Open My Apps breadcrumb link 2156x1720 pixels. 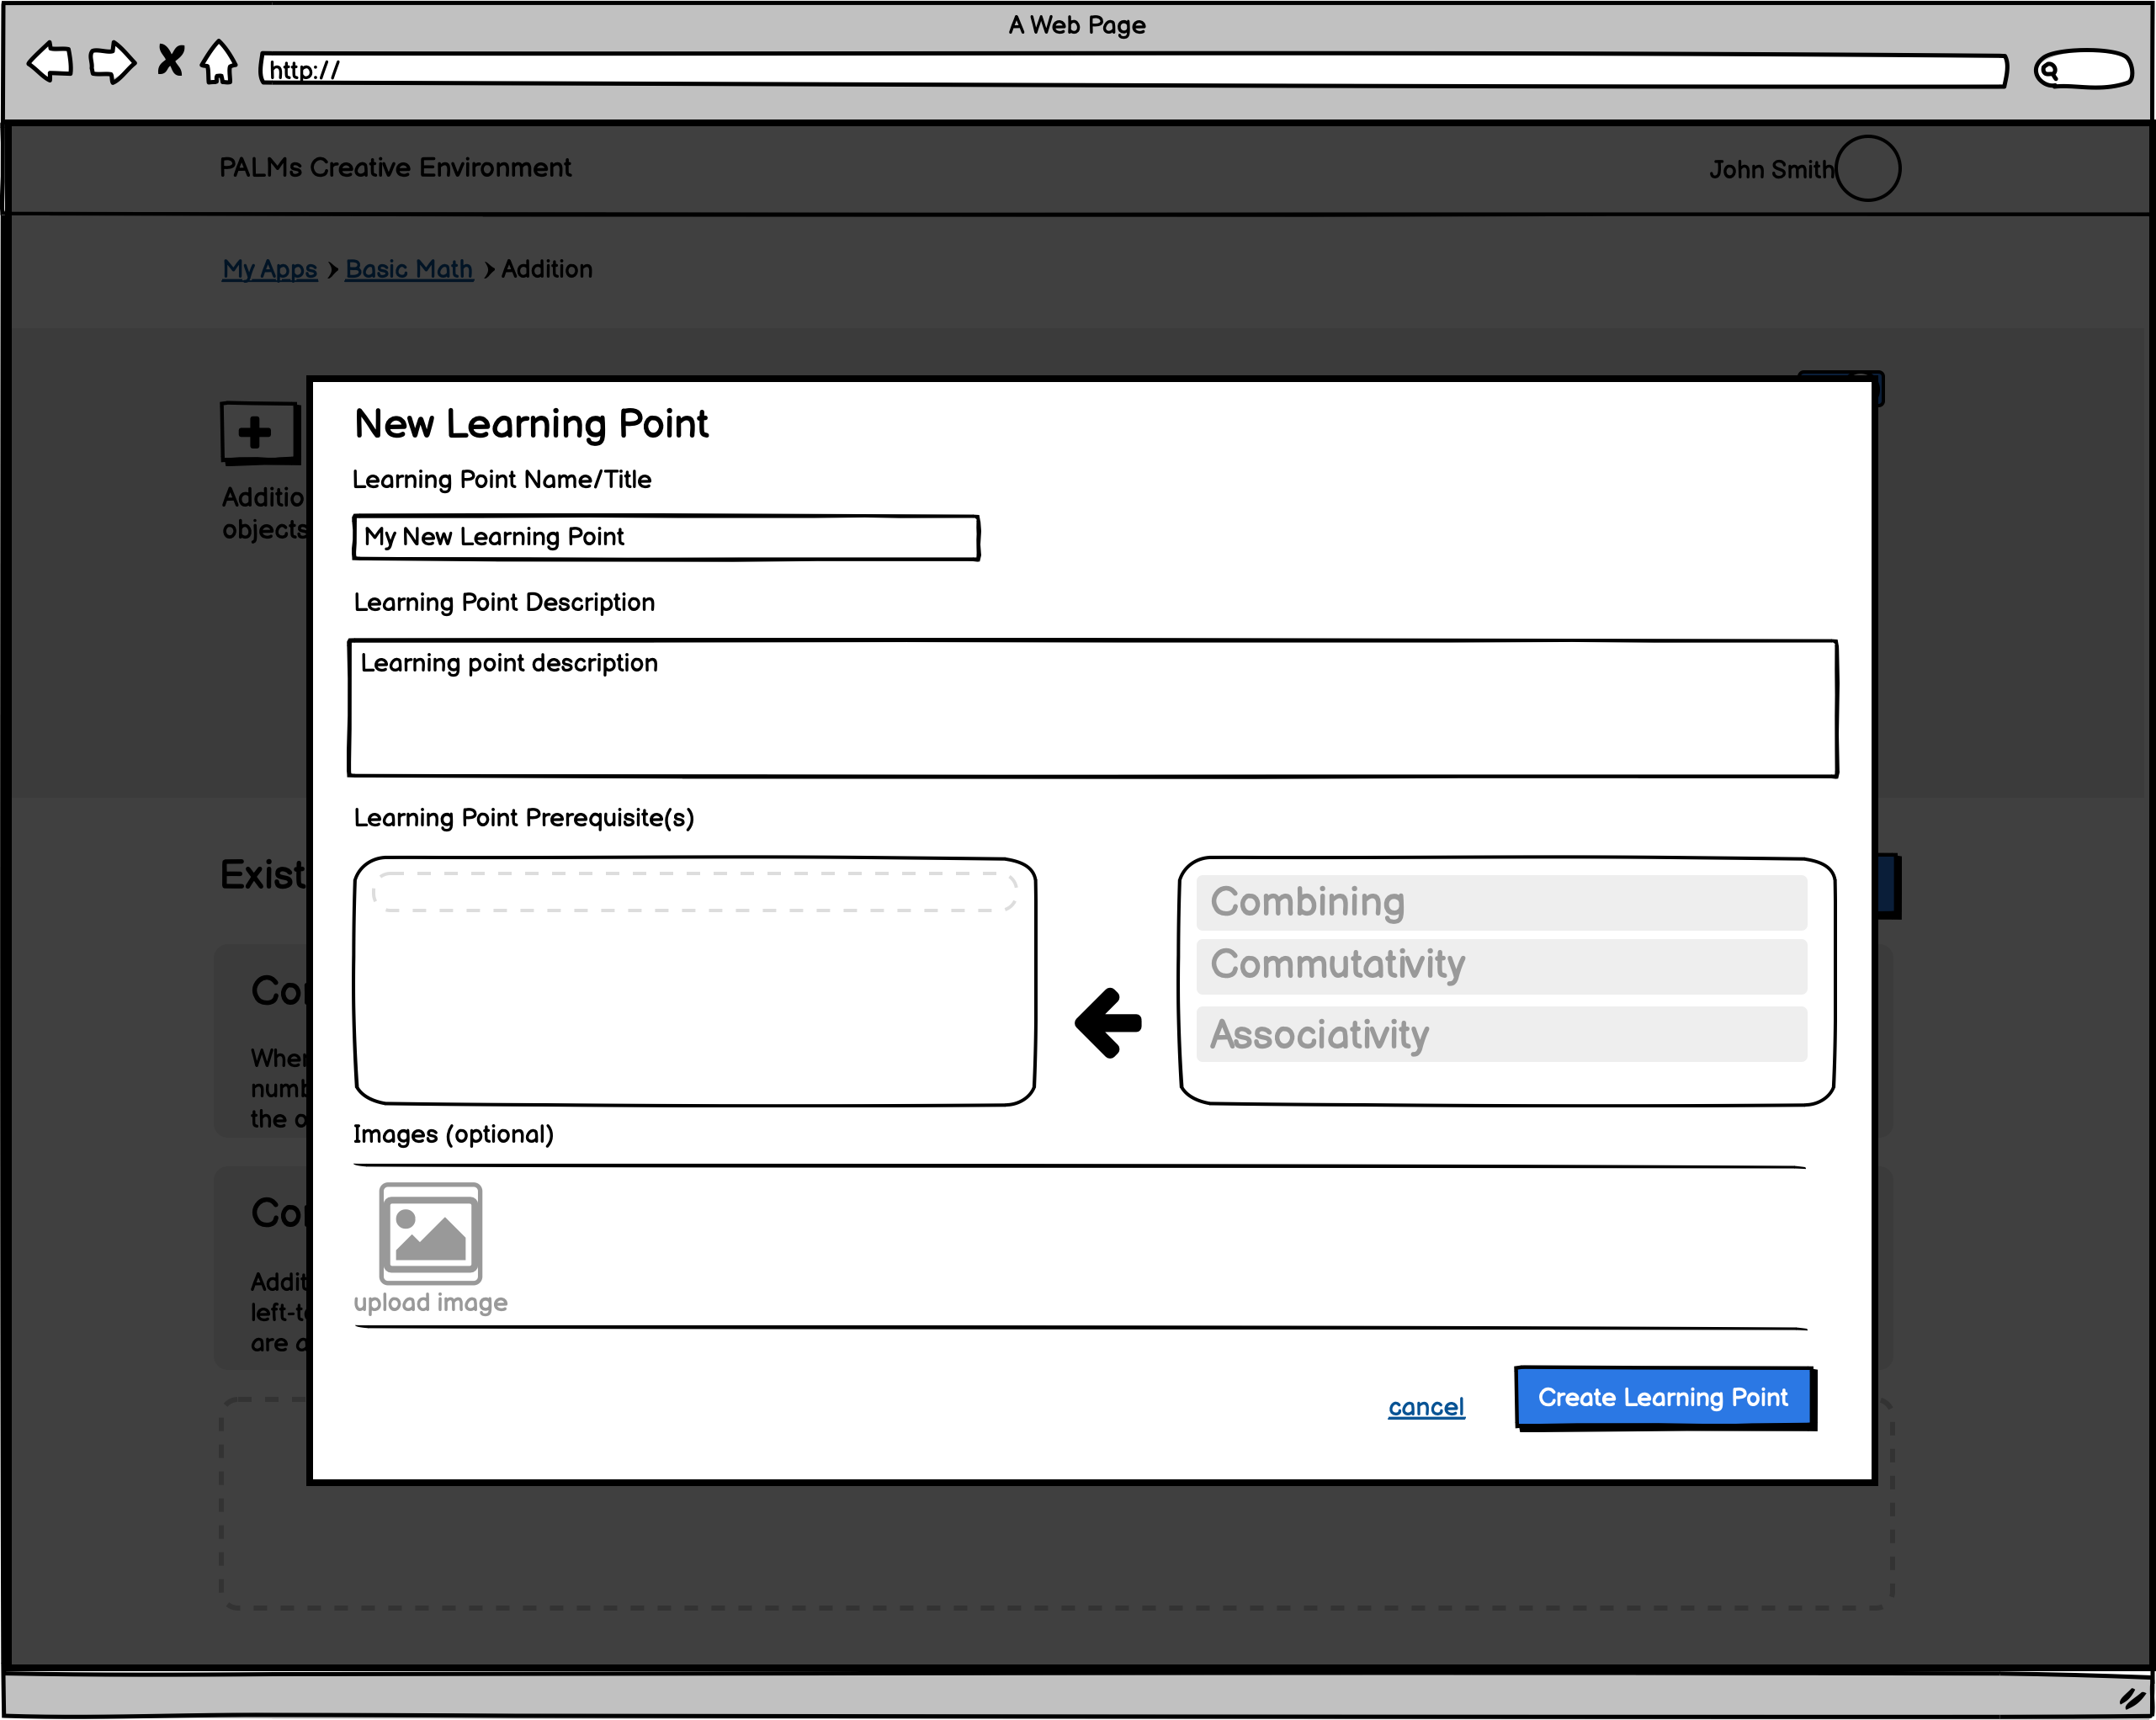point(270,269)
